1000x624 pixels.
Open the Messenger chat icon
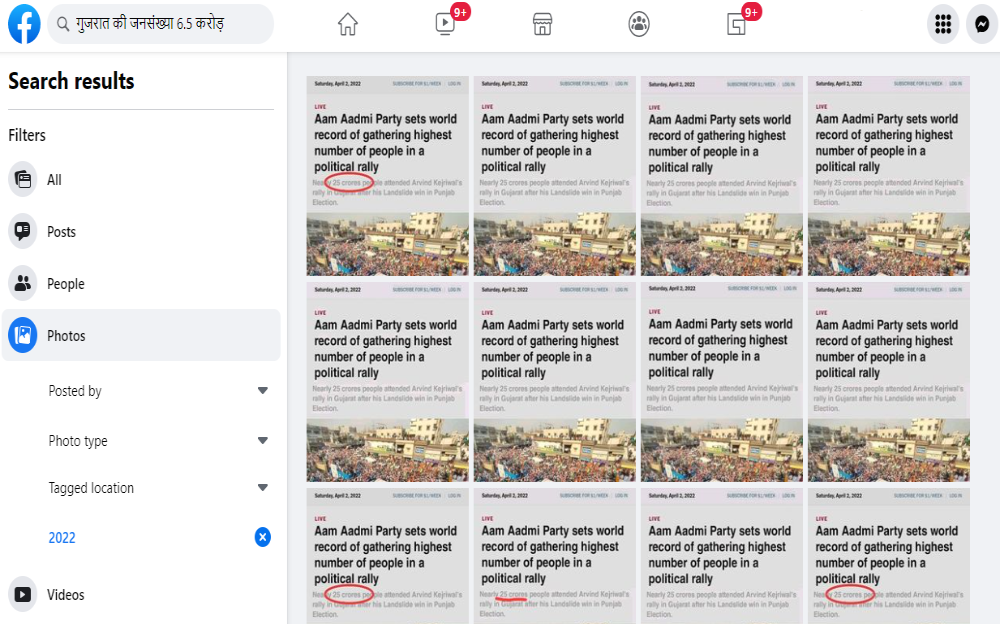coord(981,25)
